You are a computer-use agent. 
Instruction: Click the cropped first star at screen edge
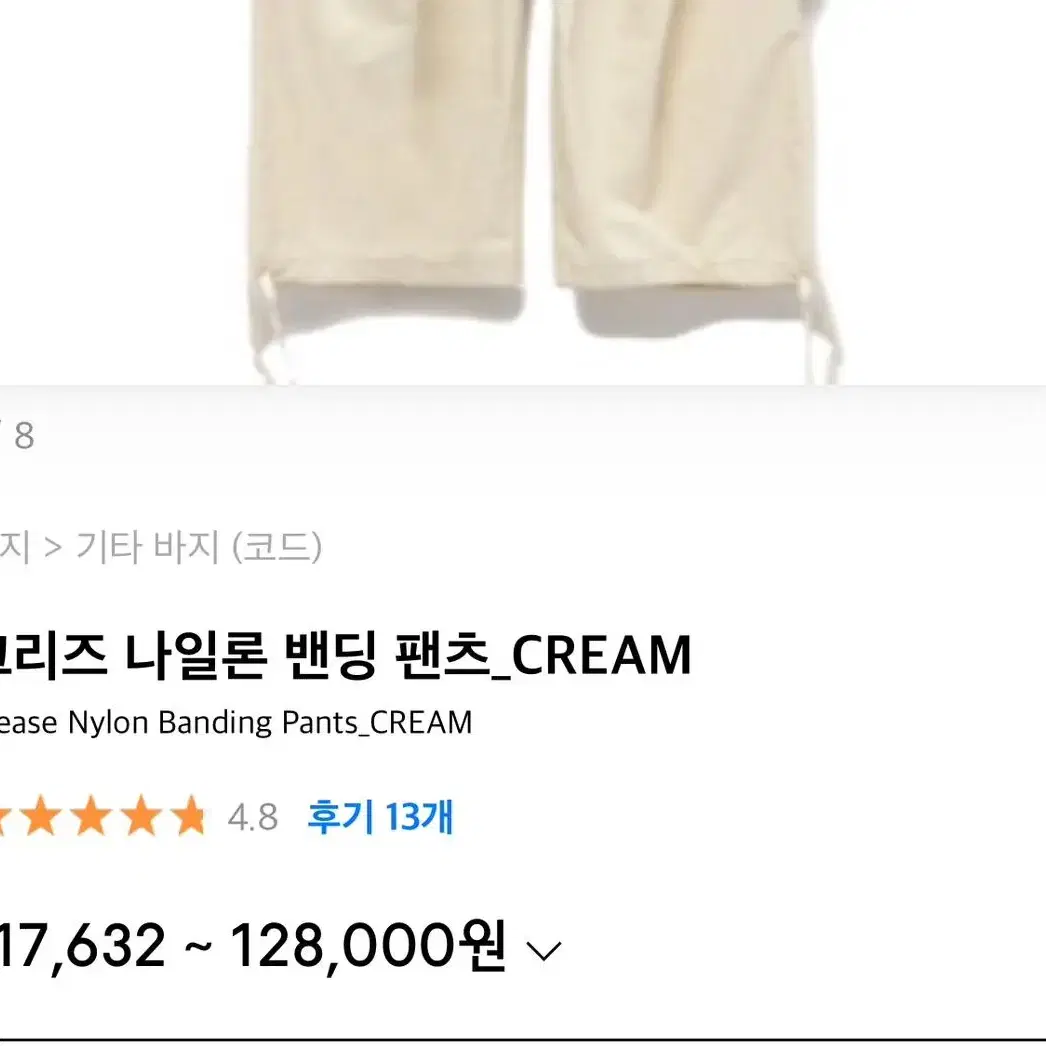point(4,816)
